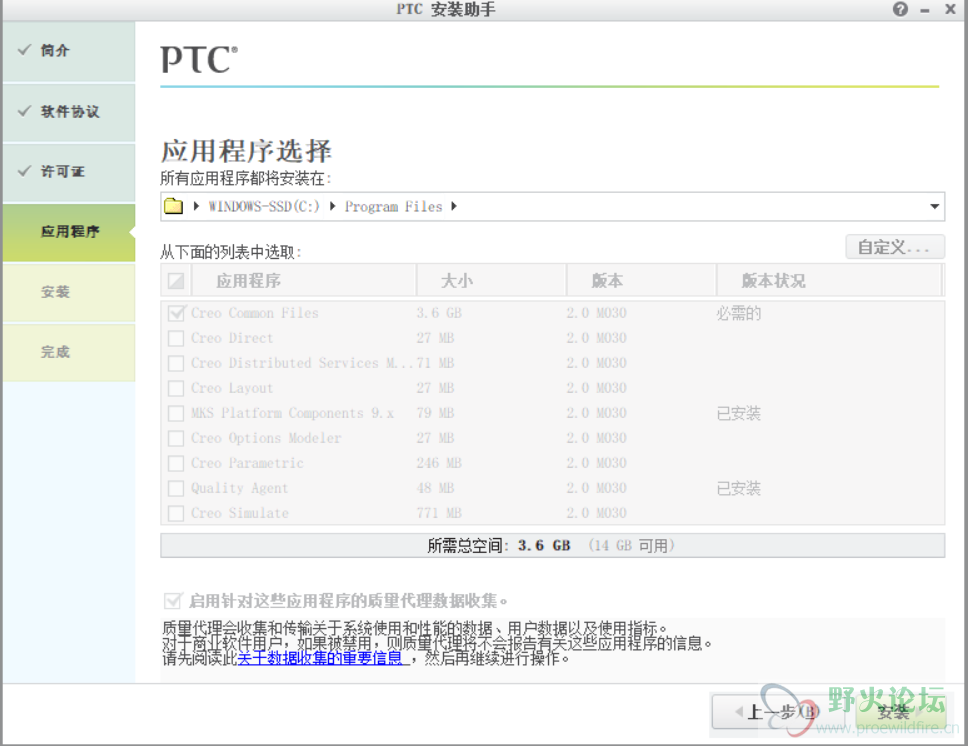
Task: Click 已安装 status of Quality Agent
Action: coord(738,488)
